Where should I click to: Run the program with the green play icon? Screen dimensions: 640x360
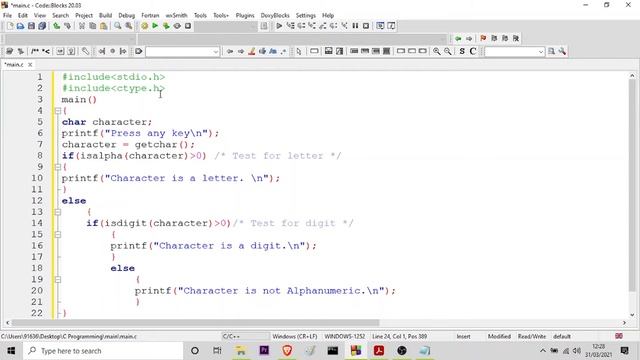155,26
